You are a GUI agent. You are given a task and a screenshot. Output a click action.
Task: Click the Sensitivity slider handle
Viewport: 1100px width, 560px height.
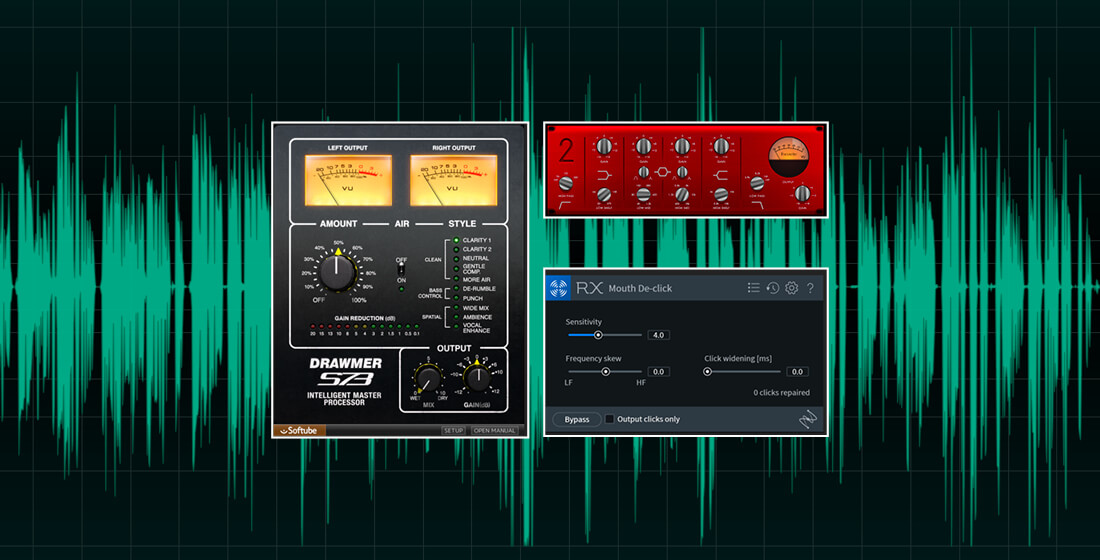598,335
